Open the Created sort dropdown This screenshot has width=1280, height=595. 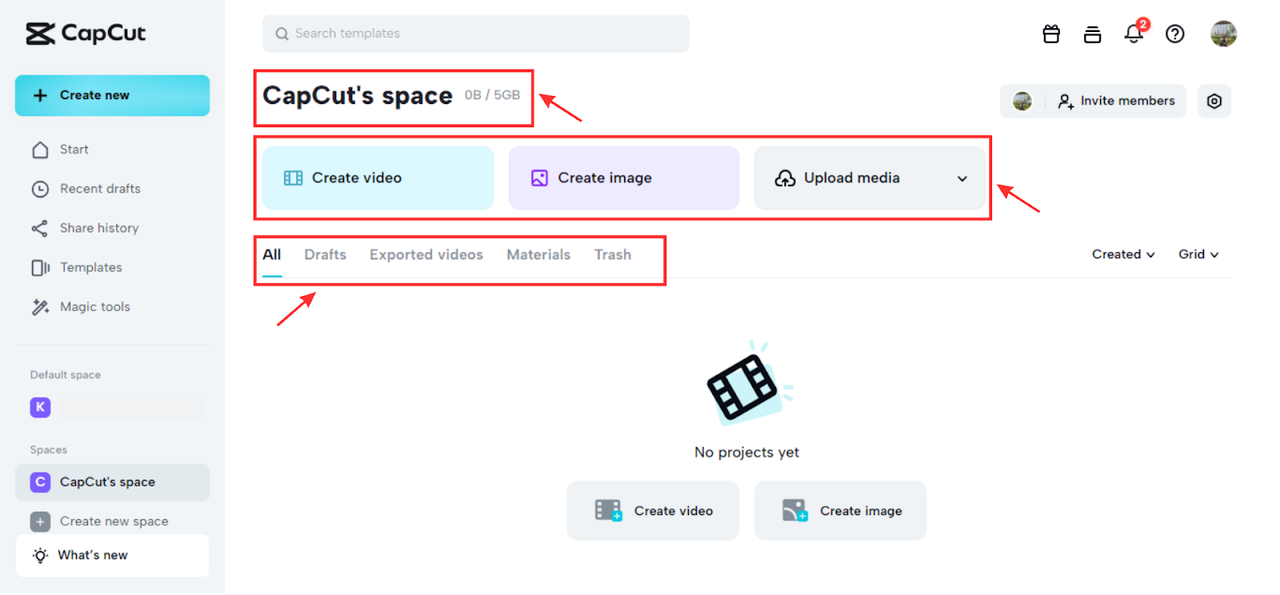pos(1123,254)
